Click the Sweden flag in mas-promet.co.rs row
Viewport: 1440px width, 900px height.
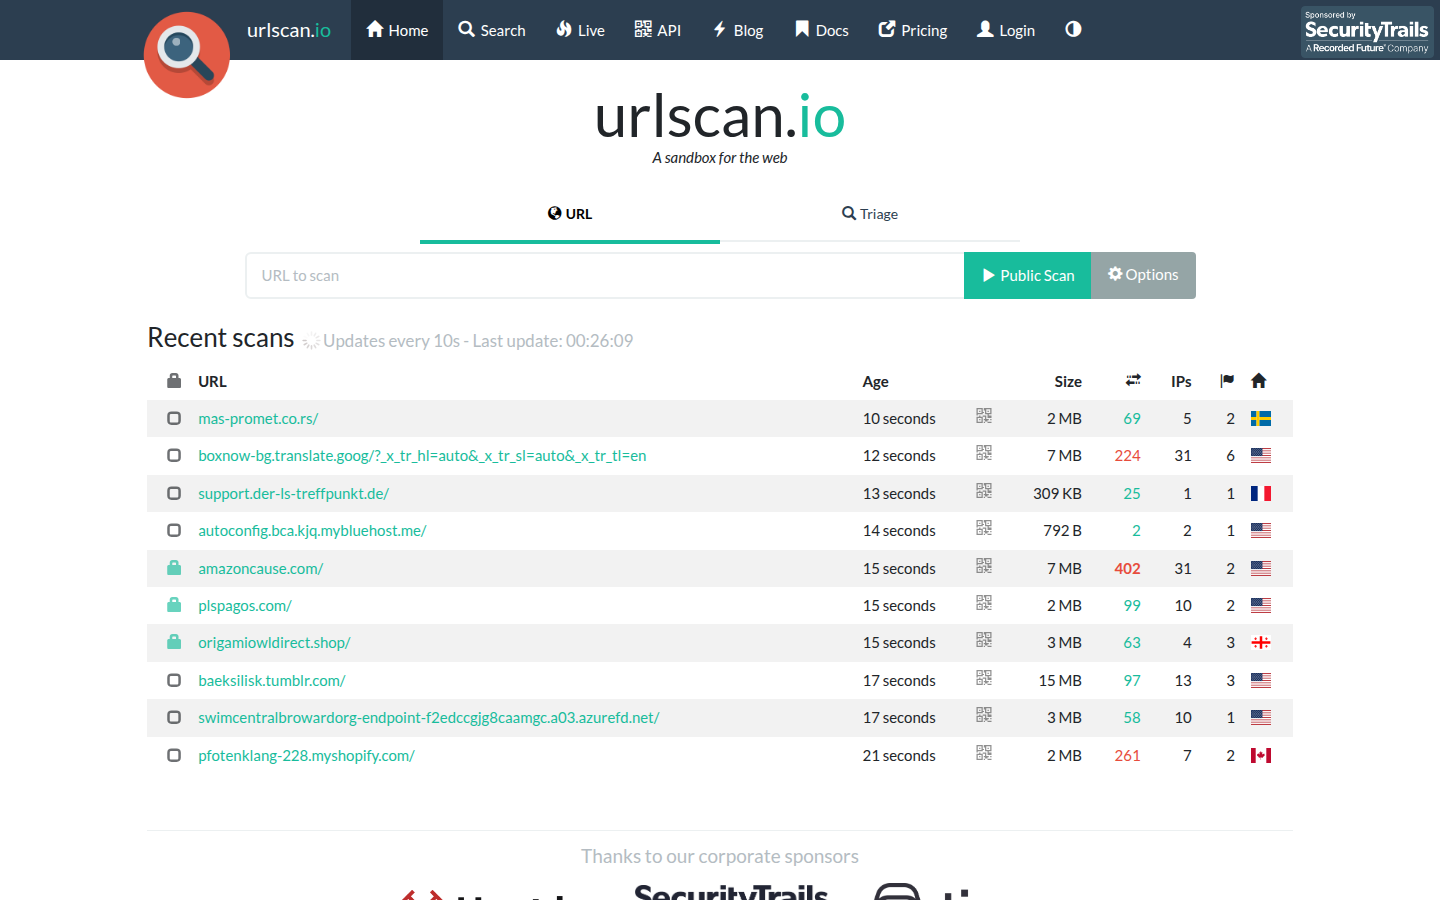click(x=1261, y=419)
